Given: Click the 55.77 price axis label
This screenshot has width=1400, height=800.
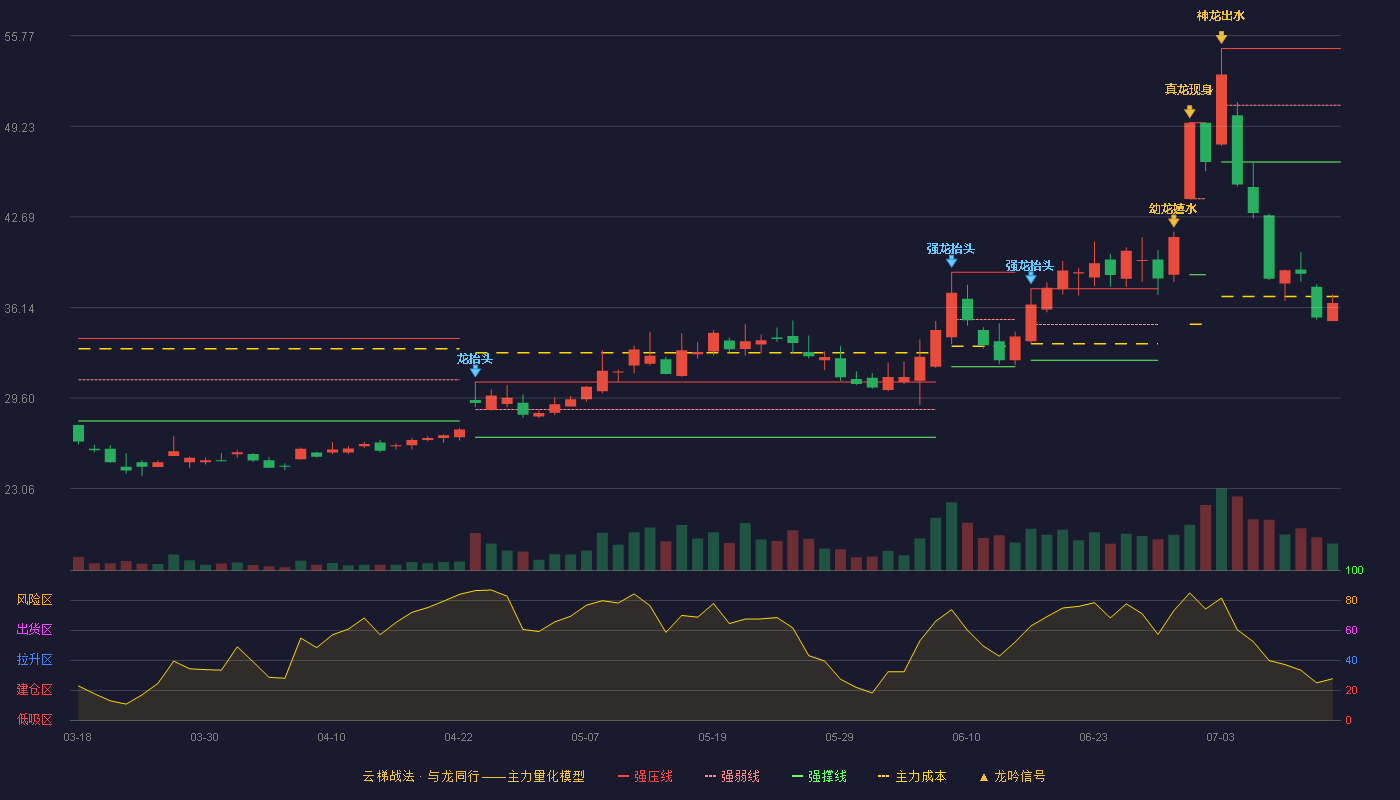Looking at the screenshot, I should tap(19, 36).
